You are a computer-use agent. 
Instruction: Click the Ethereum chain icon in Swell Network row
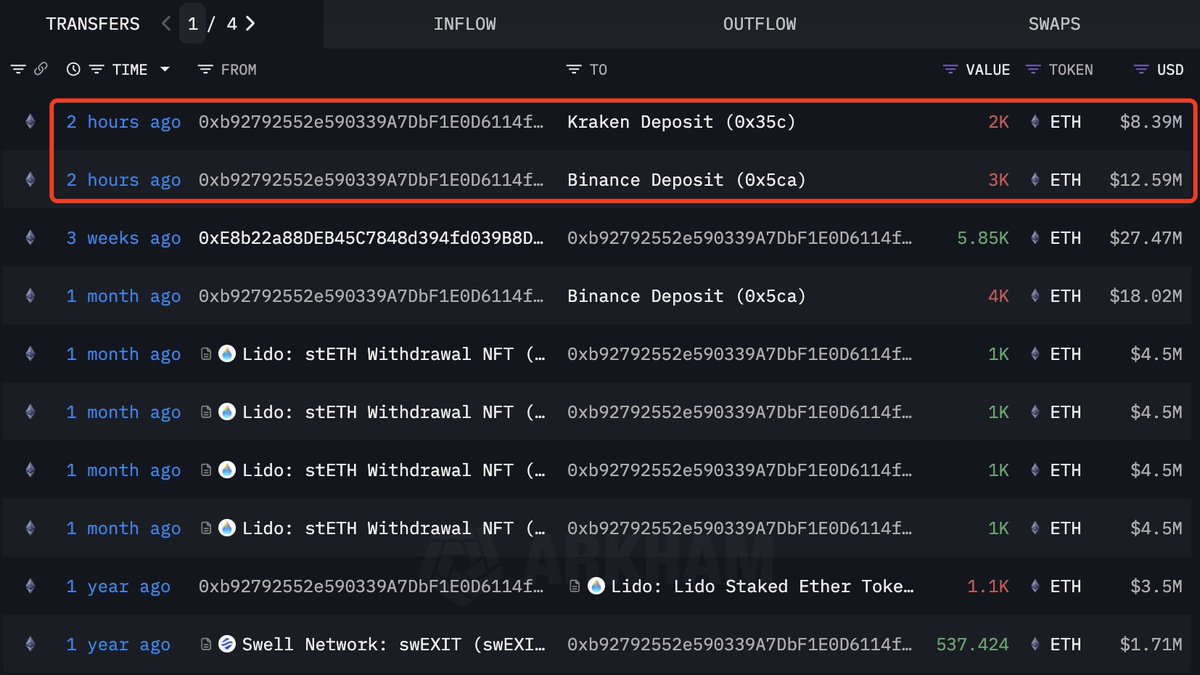point(29,644)
